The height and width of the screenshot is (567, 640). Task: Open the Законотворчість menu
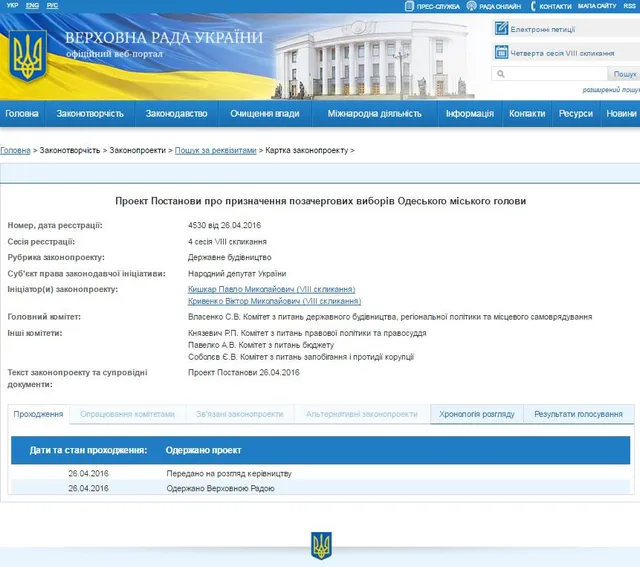[x=90, y=114]
